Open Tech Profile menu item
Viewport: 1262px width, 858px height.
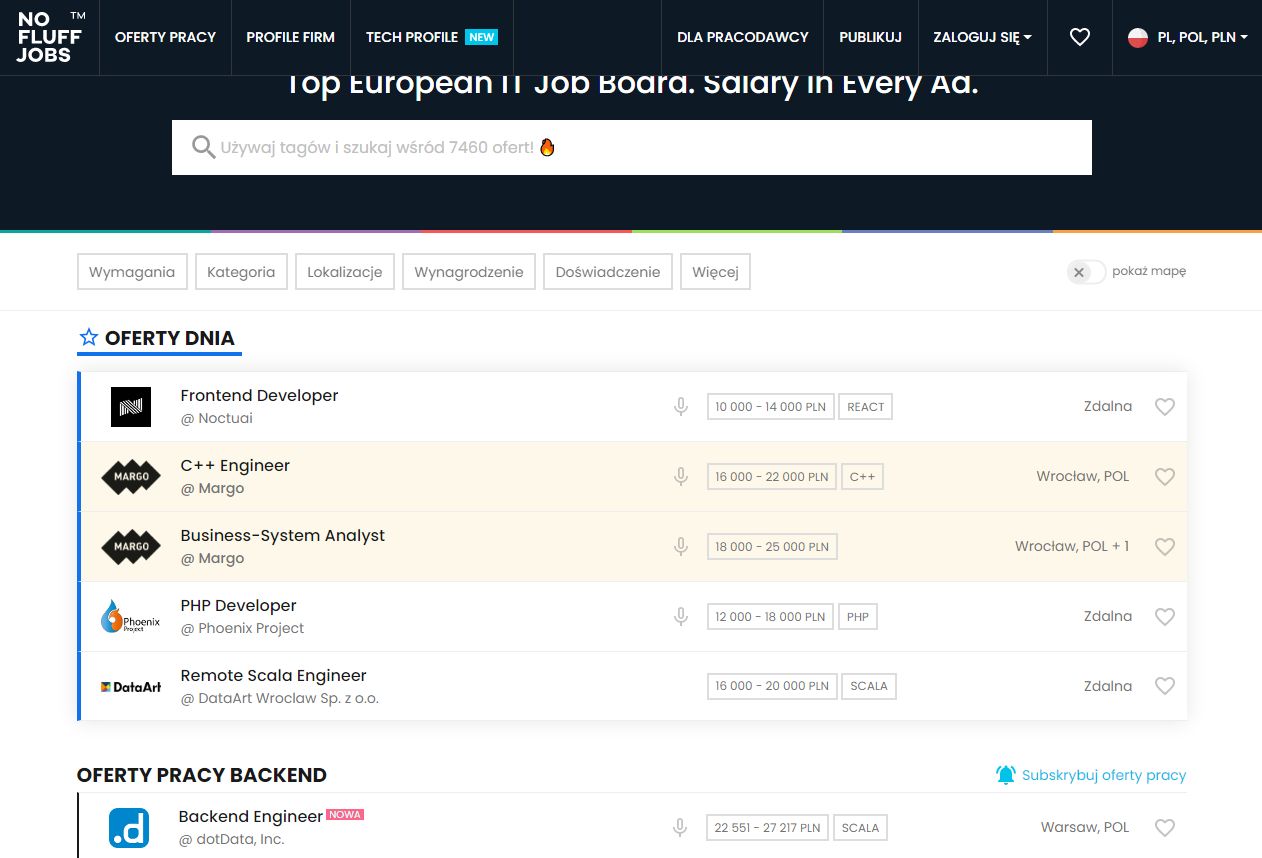point(431,37)
